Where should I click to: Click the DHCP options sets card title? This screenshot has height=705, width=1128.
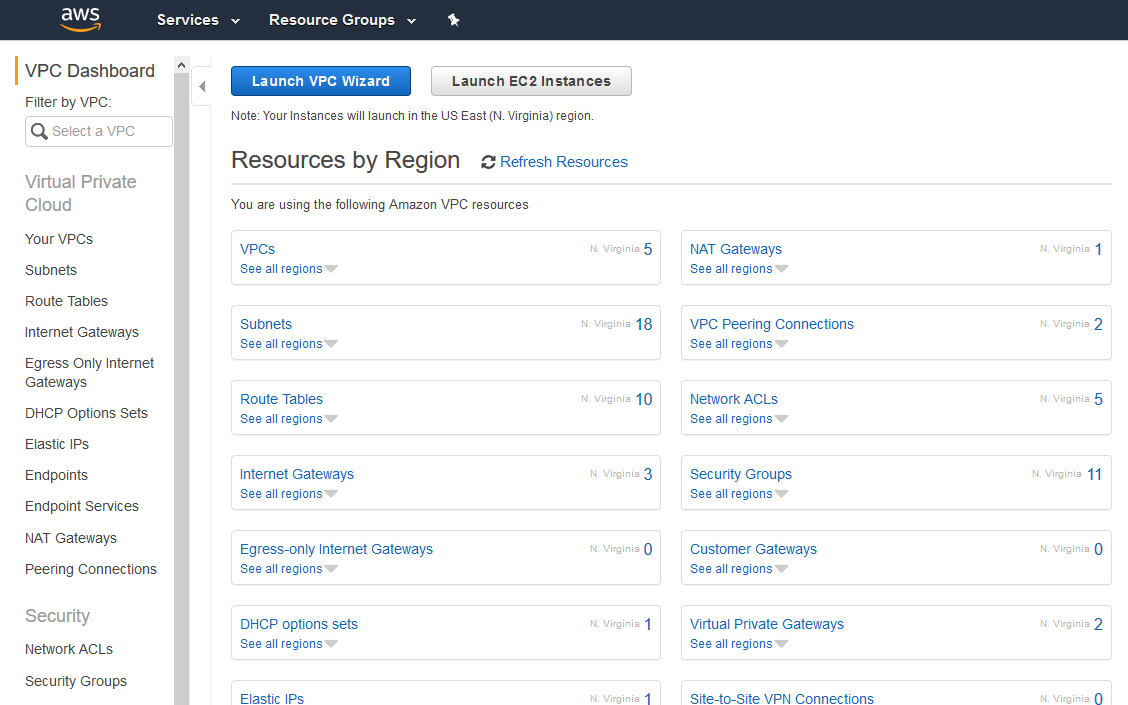click(x=299, y=624)
